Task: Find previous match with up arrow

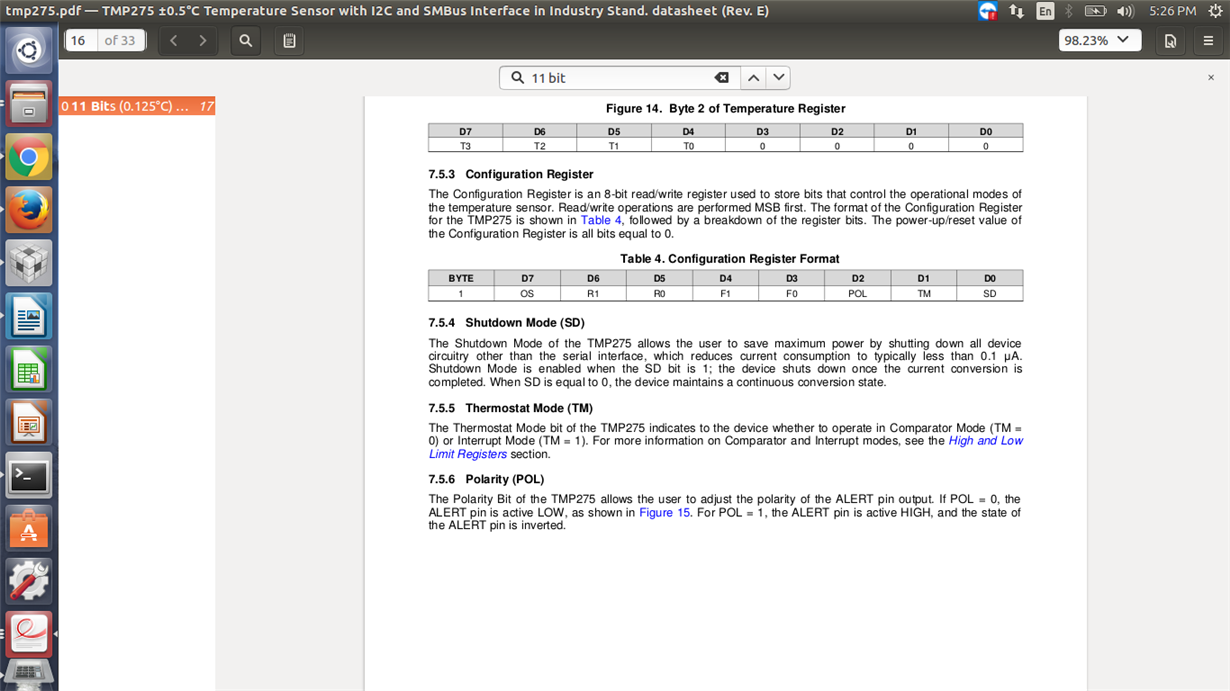Action: (753, 78)
